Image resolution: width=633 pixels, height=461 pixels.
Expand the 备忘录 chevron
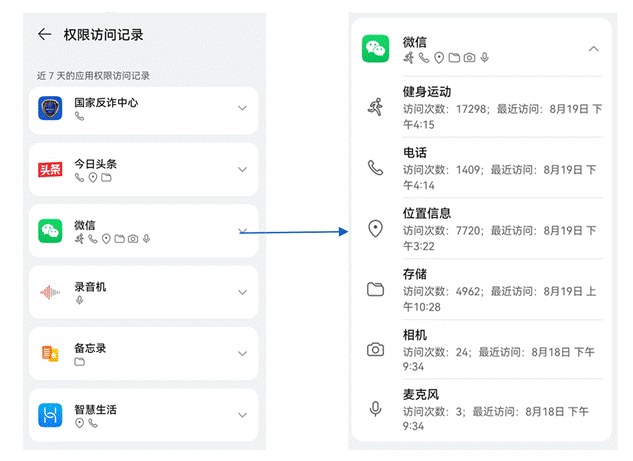(242, 354)
